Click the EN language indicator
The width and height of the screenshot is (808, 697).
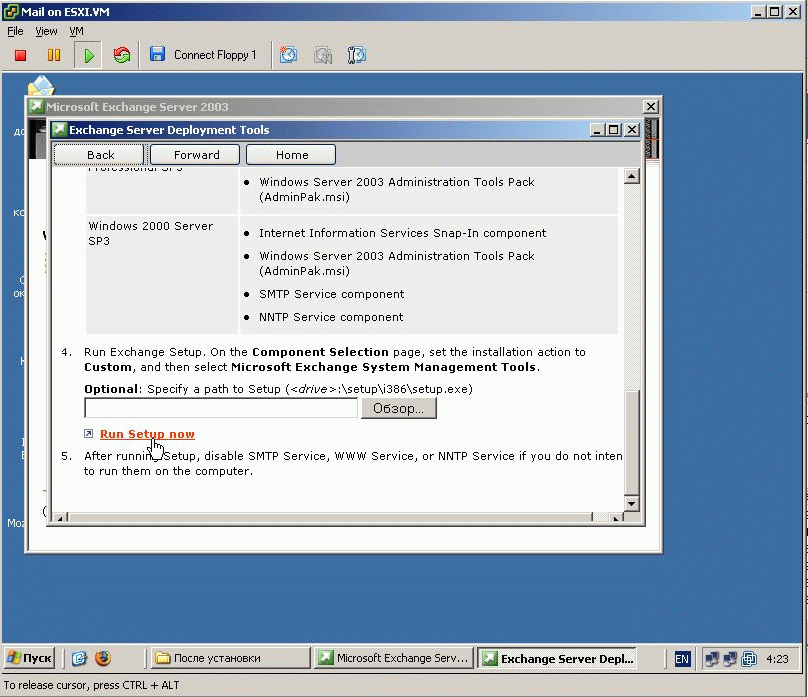click(x=682, y=658)
